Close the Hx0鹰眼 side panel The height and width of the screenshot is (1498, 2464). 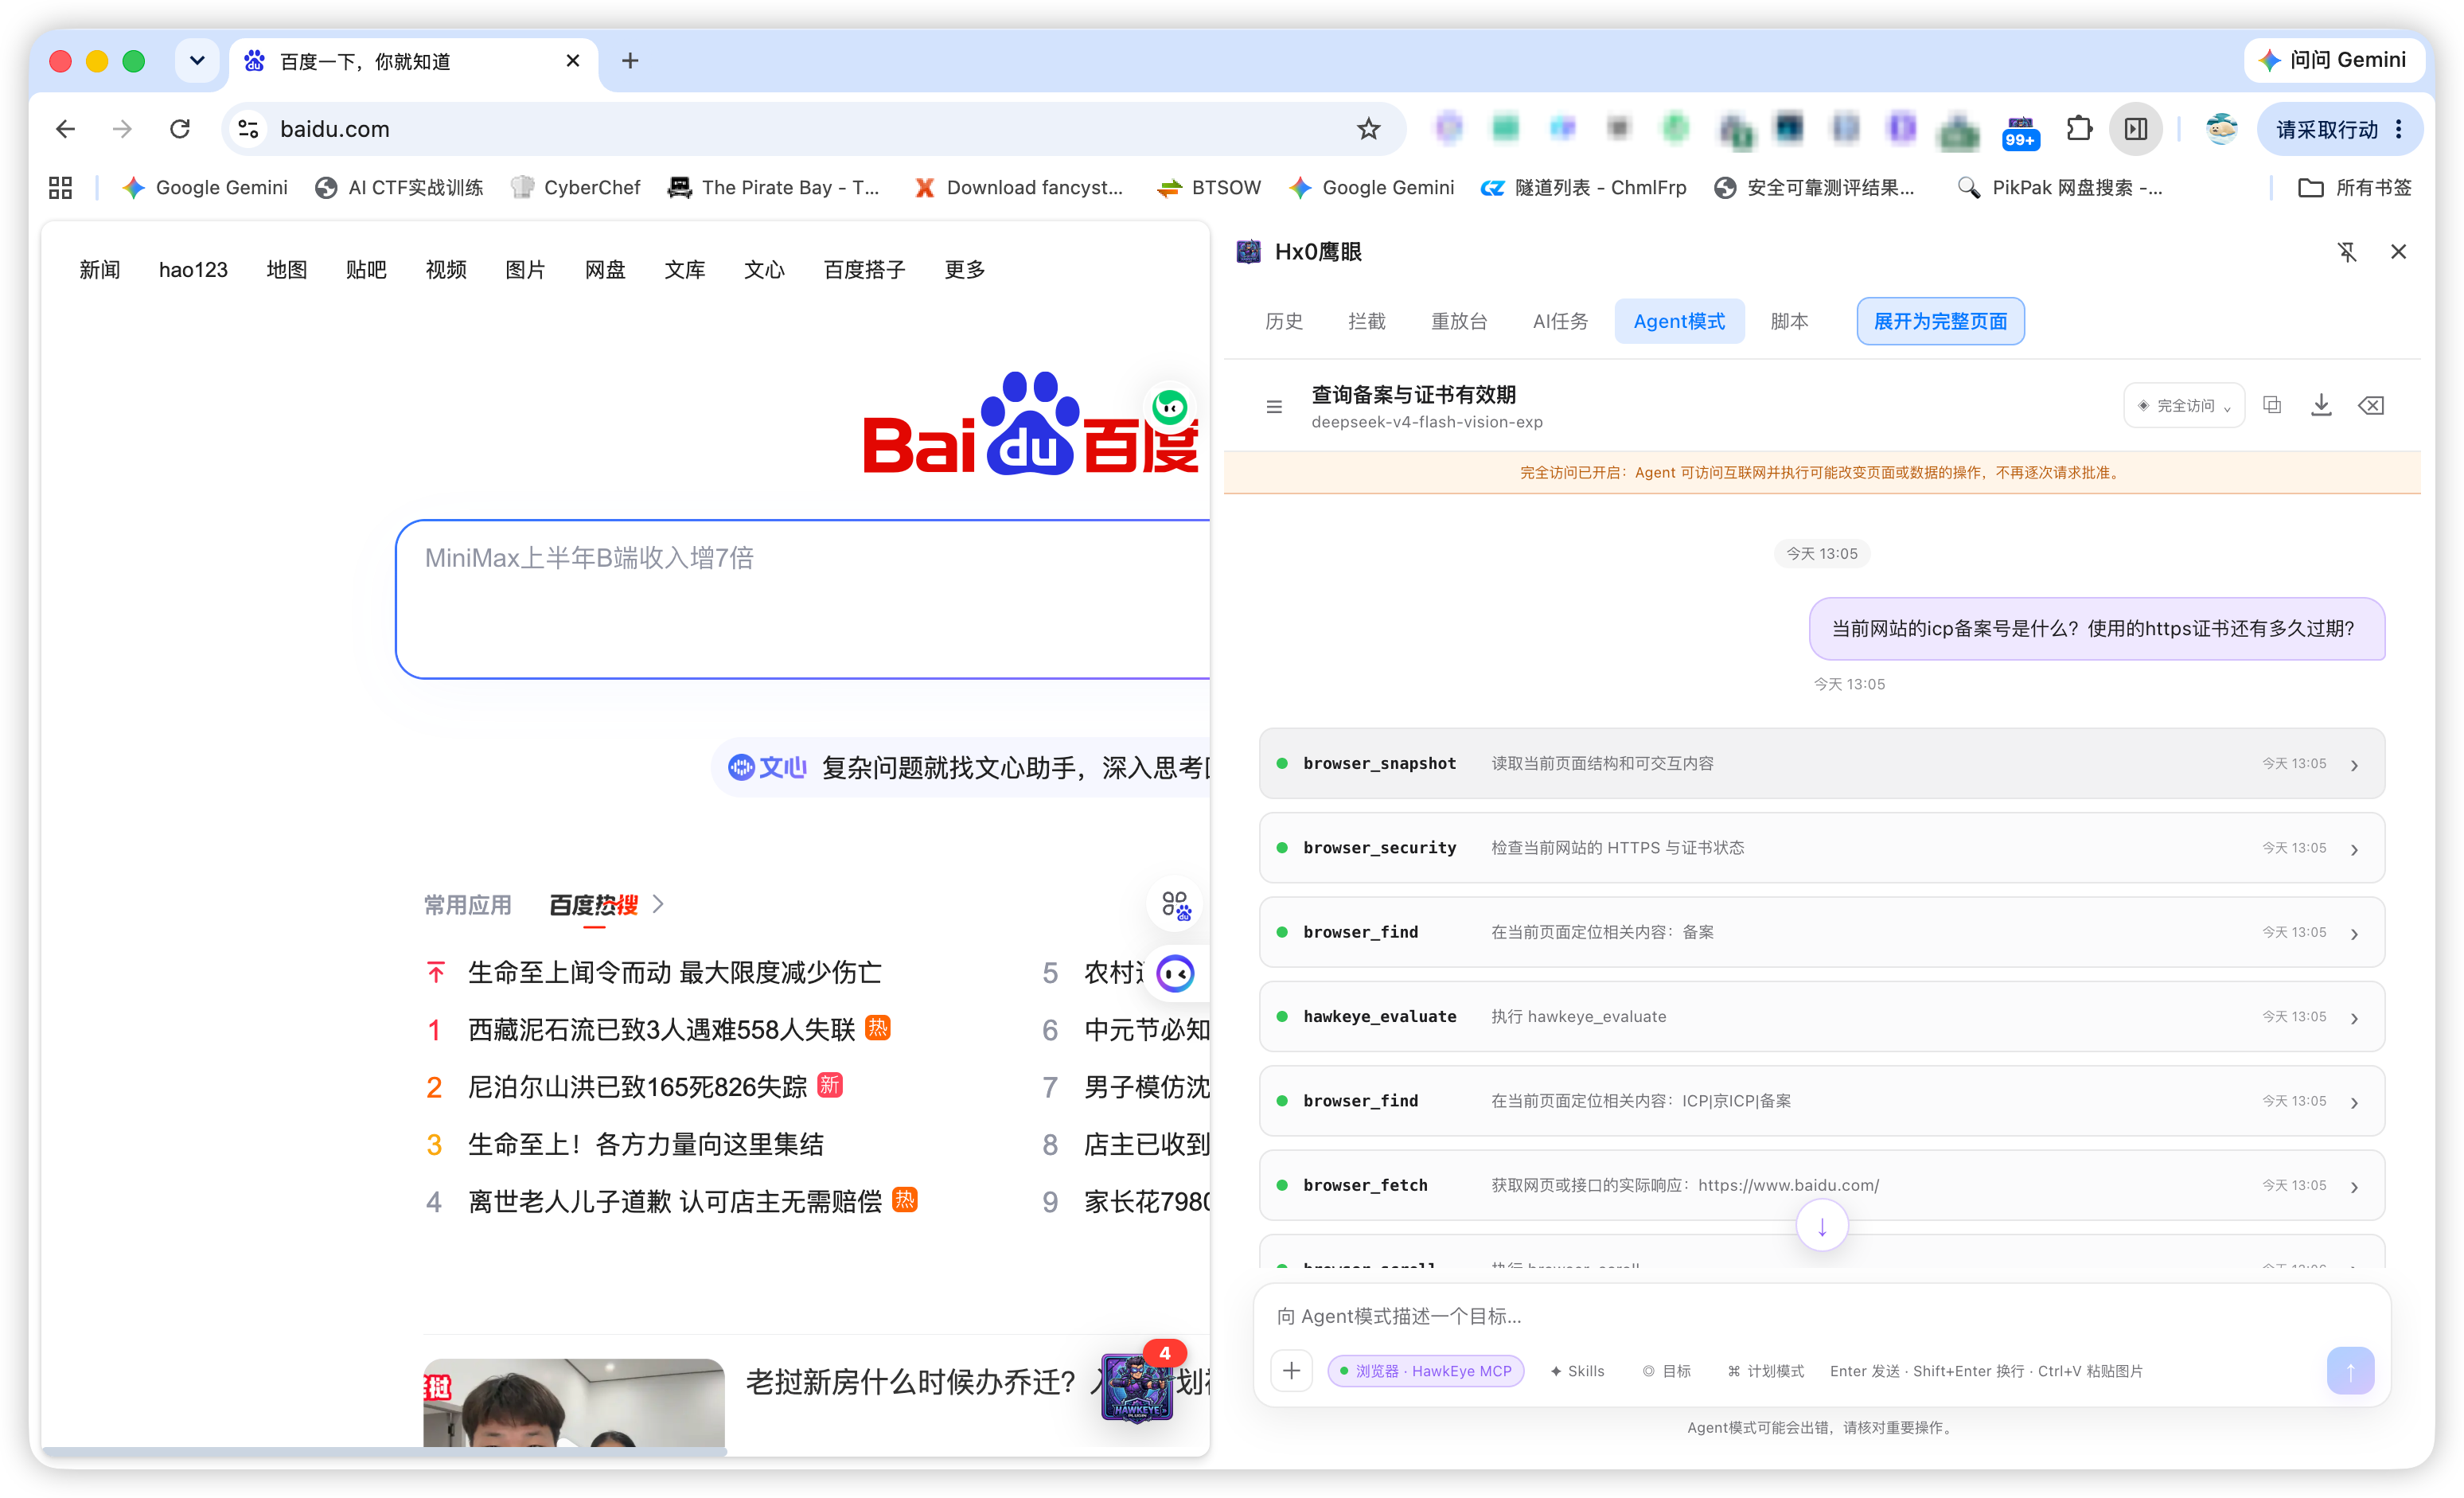2398,252
